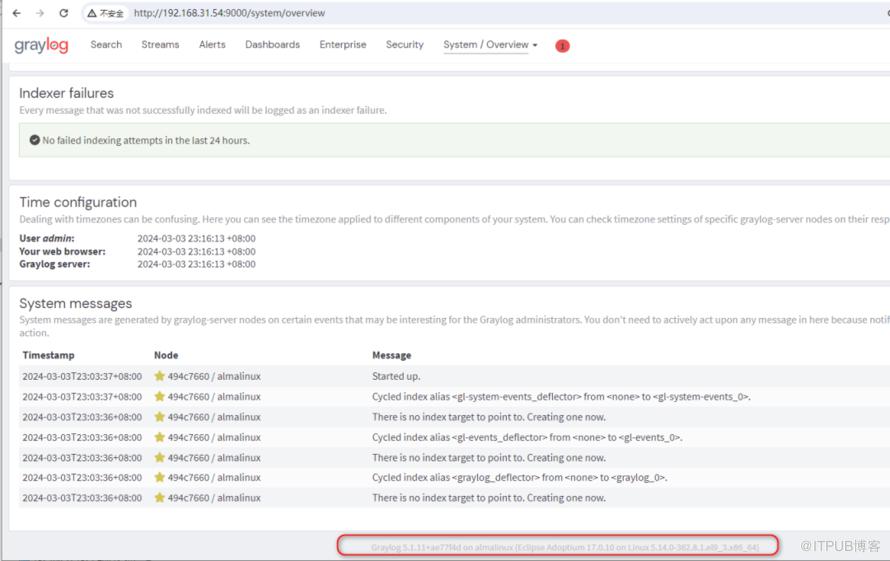The image size is (890, 561).
Task: Click node link in the last message row
Action: [x=214, y=498]
